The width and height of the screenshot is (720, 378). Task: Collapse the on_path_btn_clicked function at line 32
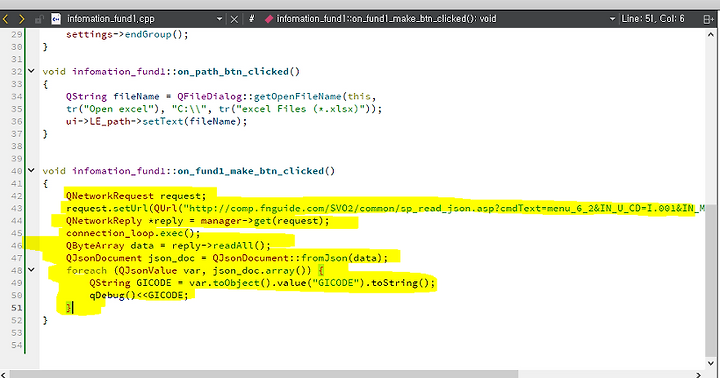(x=31, y=71)
